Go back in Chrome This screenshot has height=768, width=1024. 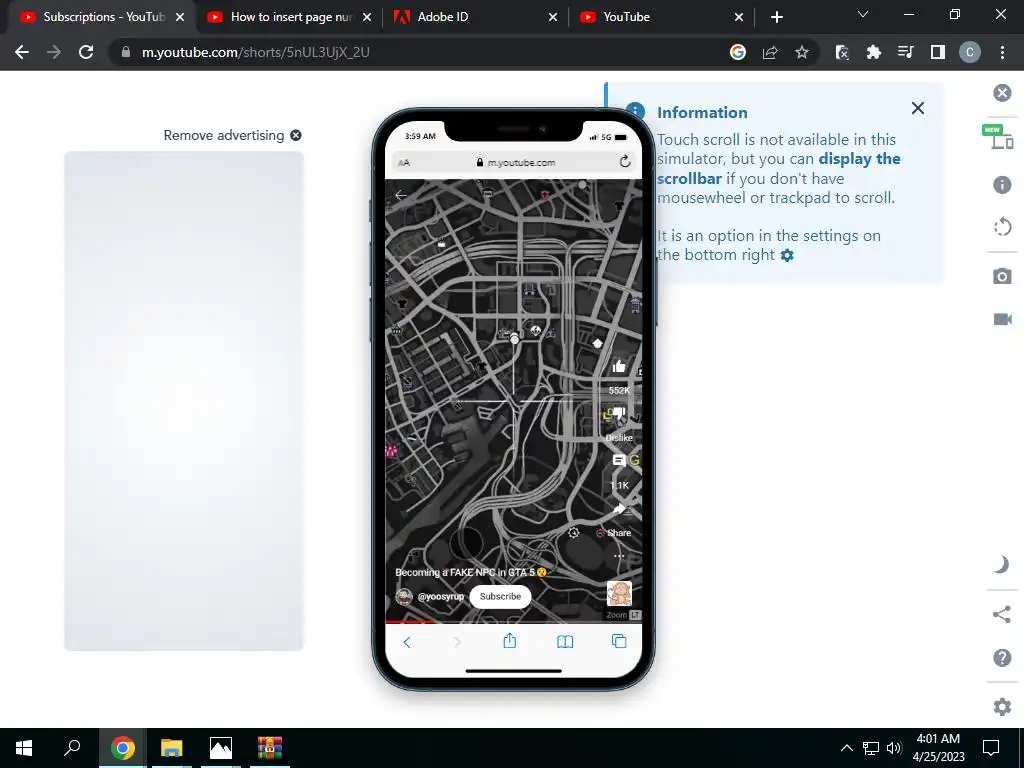point(22,52)
